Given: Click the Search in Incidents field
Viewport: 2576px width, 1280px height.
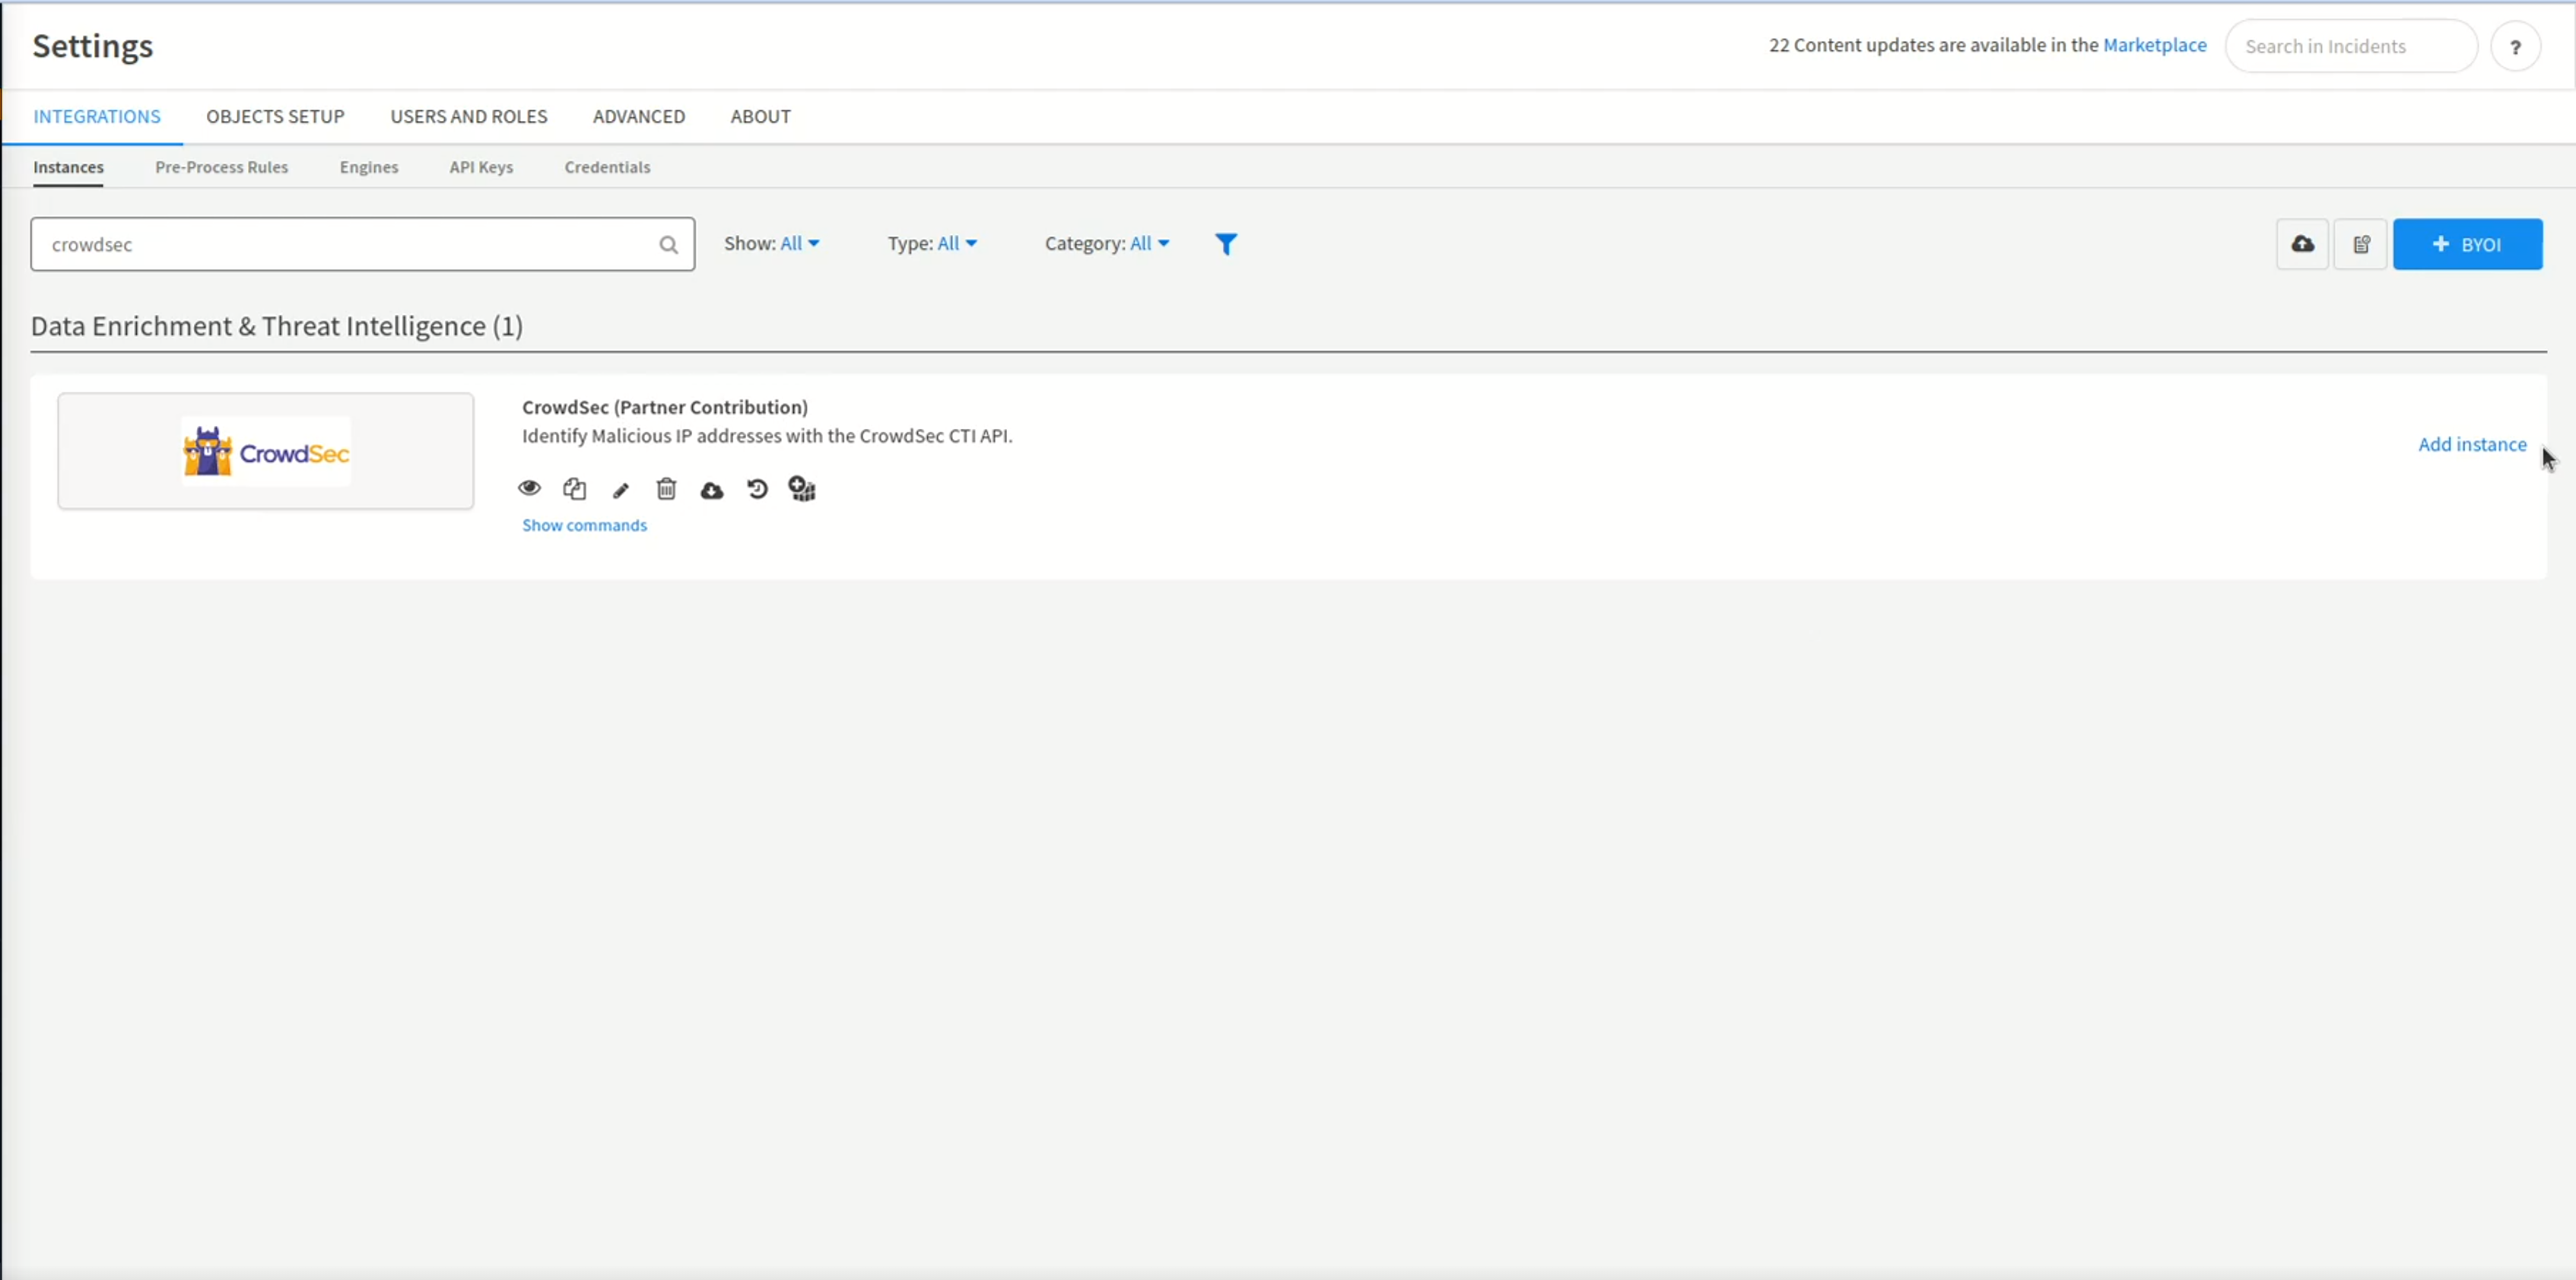Looking at the screenshot, I should (2351, 46).
